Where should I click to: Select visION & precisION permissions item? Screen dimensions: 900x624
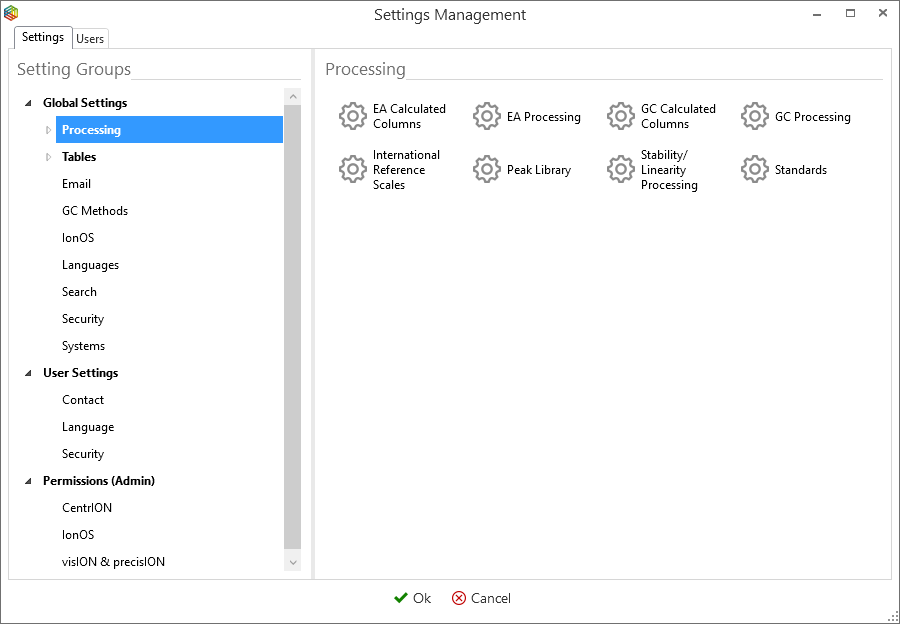(113, 562)
